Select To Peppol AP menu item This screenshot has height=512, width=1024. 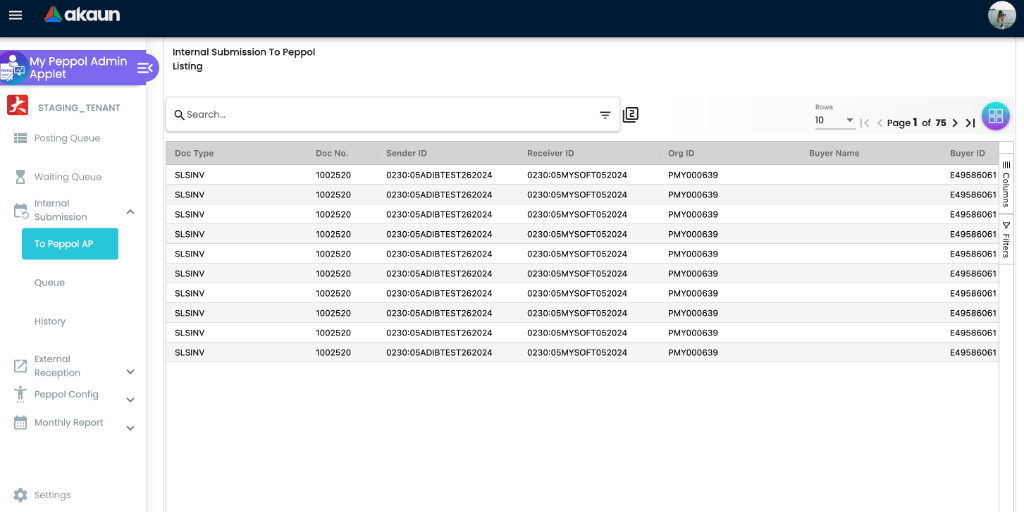pyautogui.click(x=70, y=244)
